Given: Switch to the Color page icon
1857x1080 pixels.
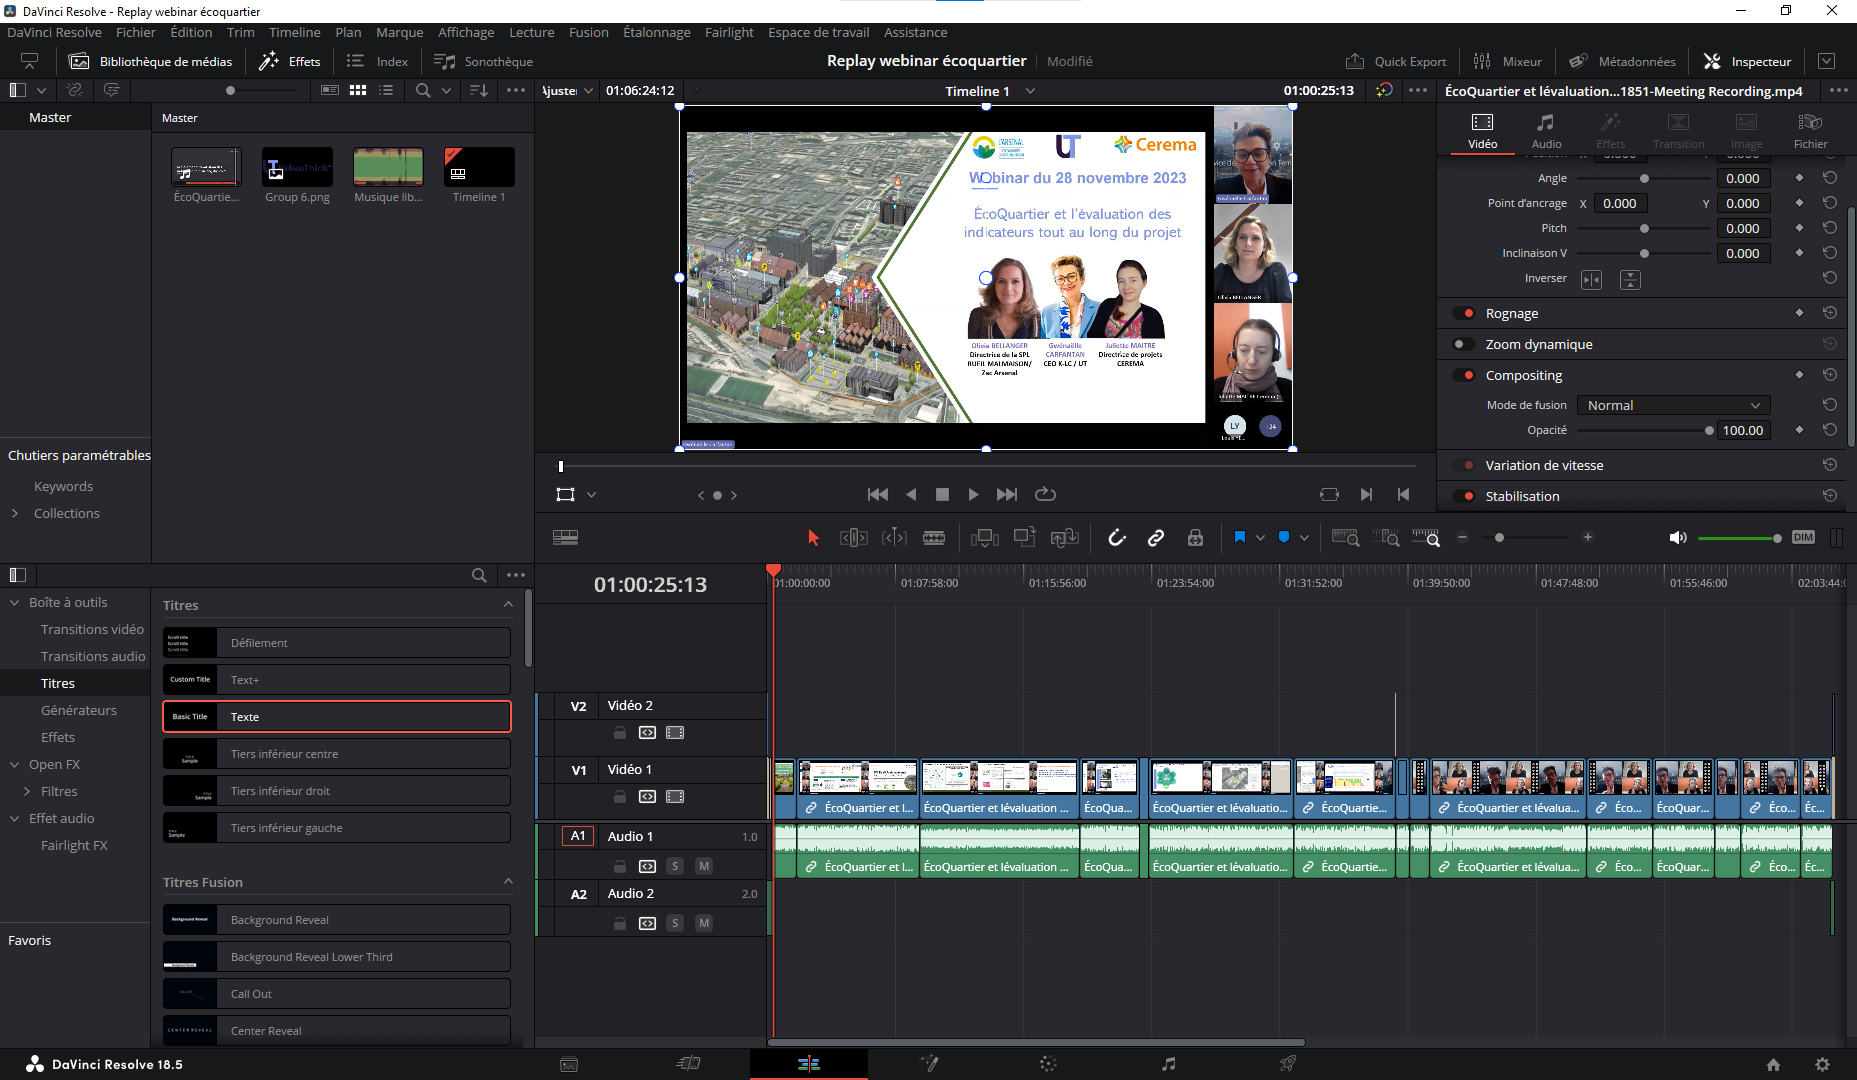Looking at the screenshot, I should (x=1048, y=1063).
